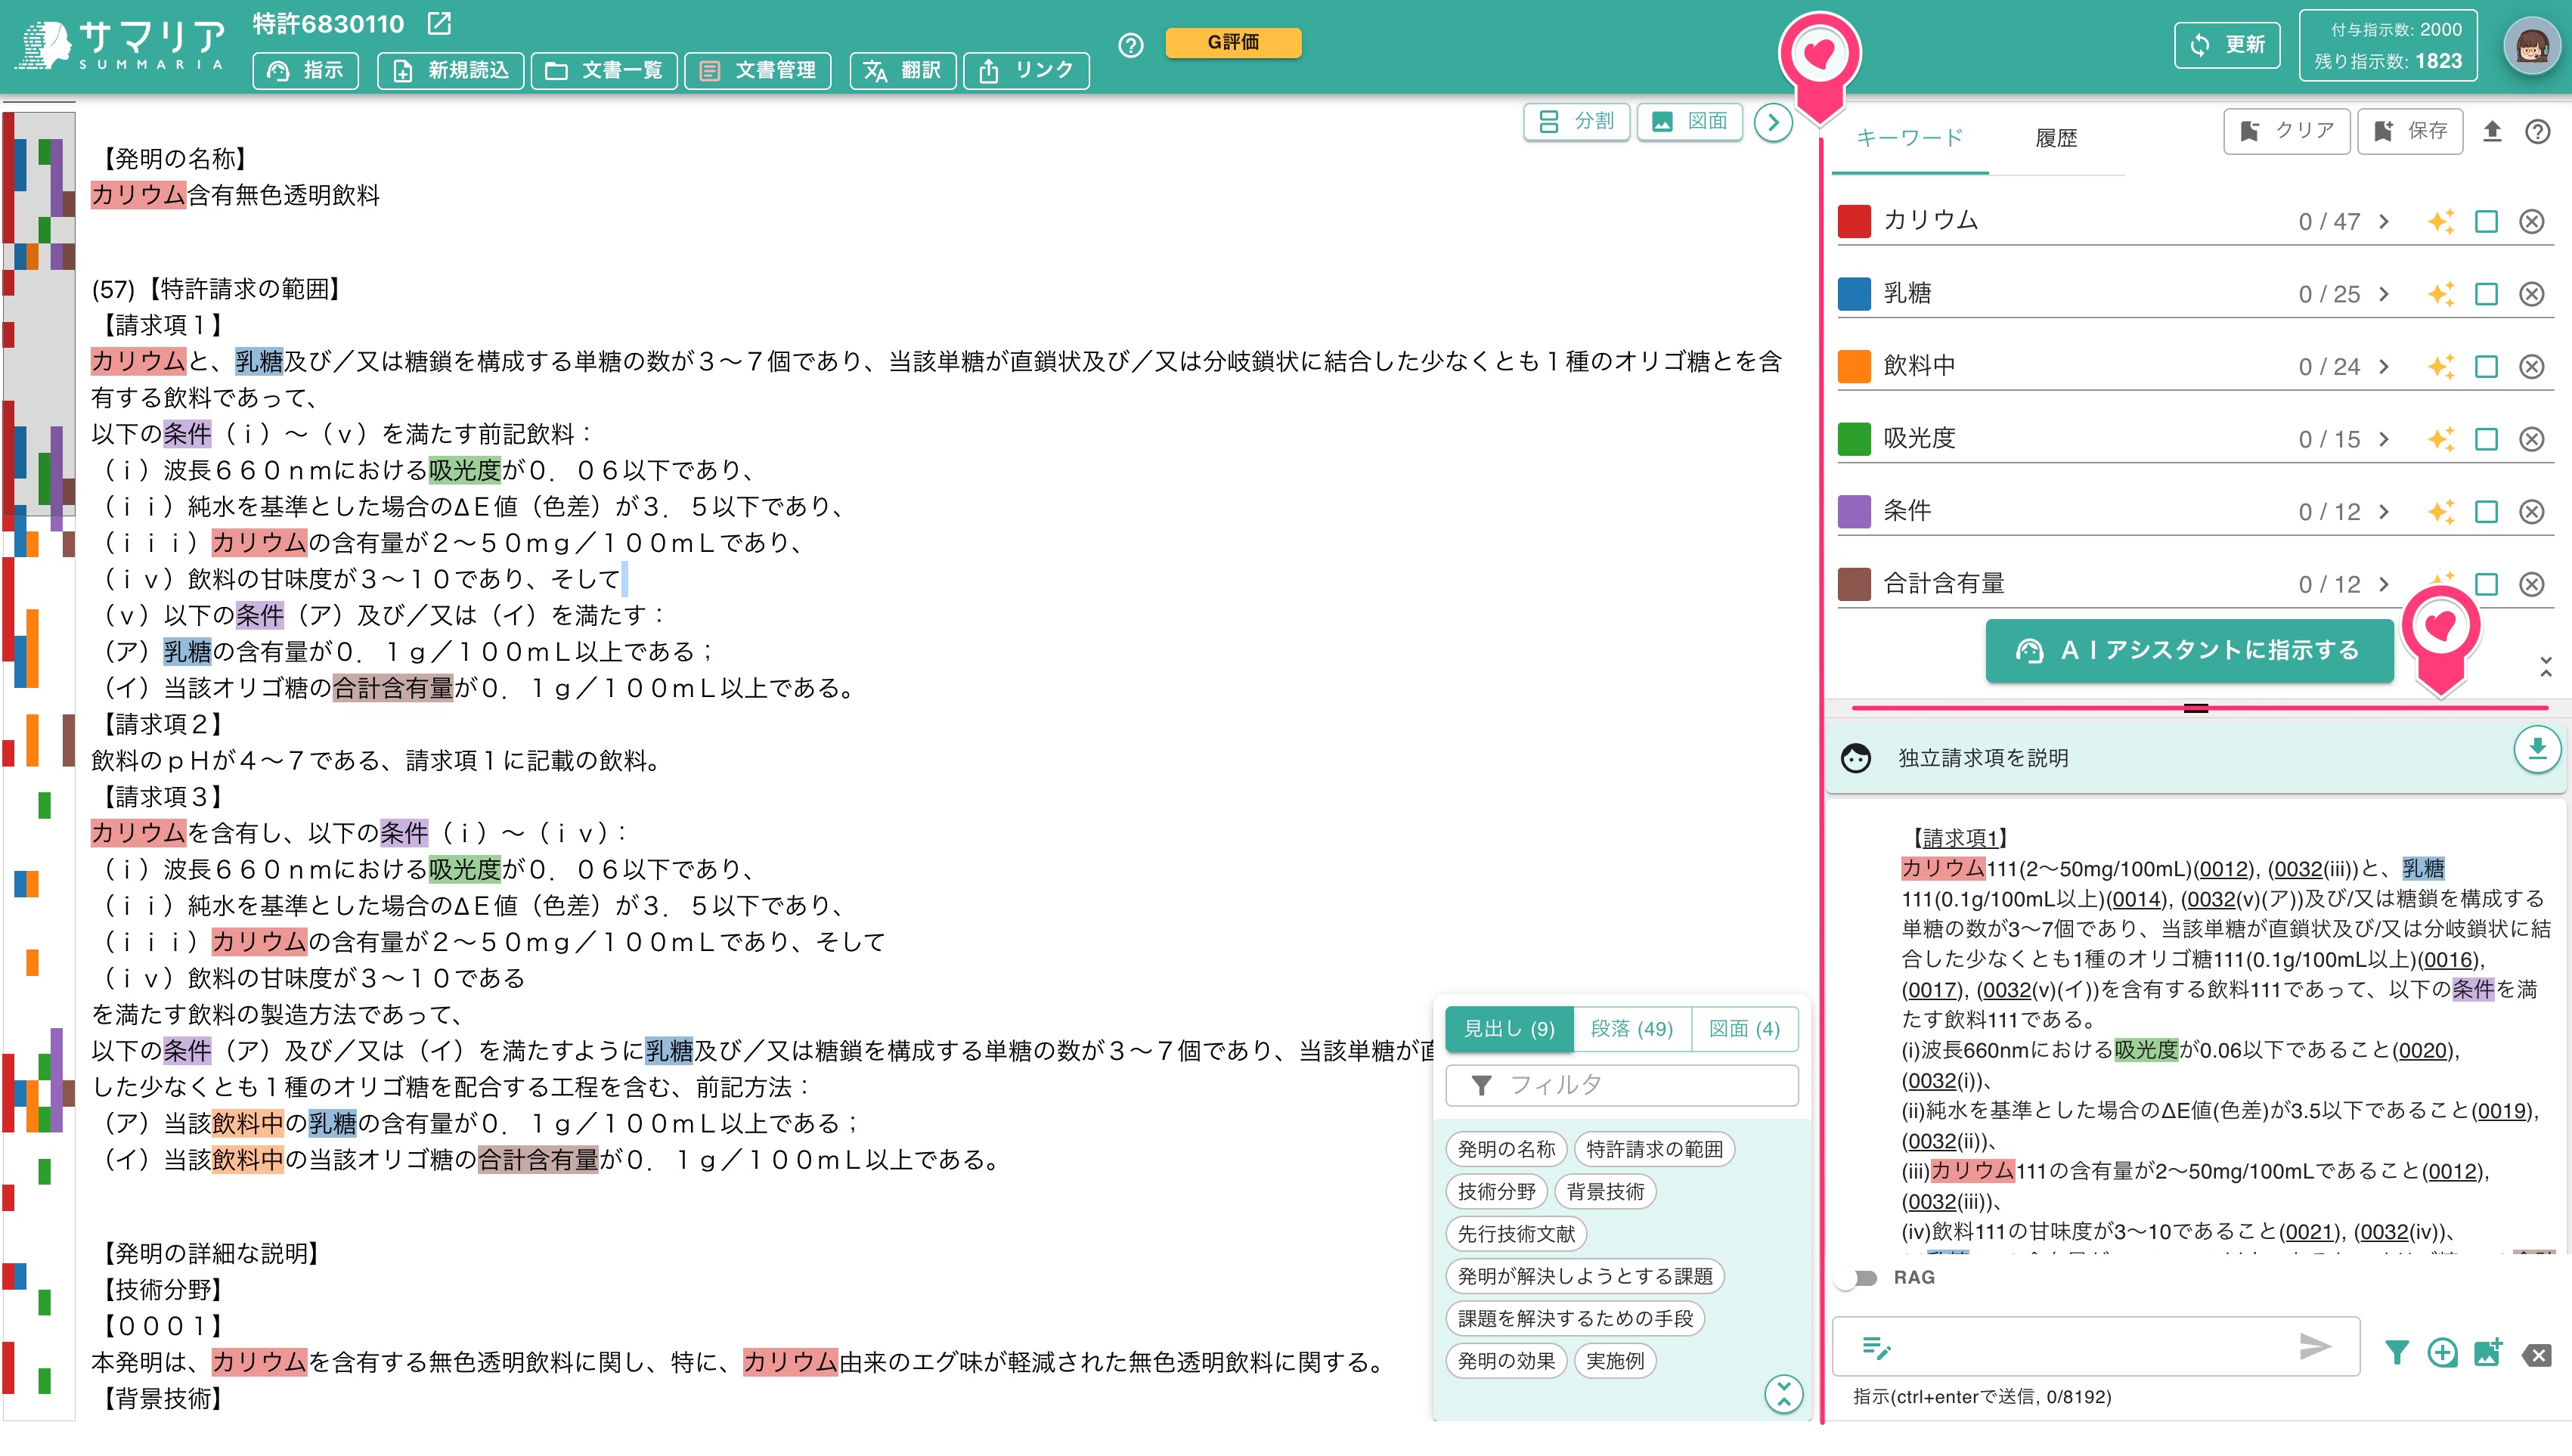Viewport: 2572px width, 1456px height.
Task: Open external link icon next to 特許6830110
Action: [439, 24]
